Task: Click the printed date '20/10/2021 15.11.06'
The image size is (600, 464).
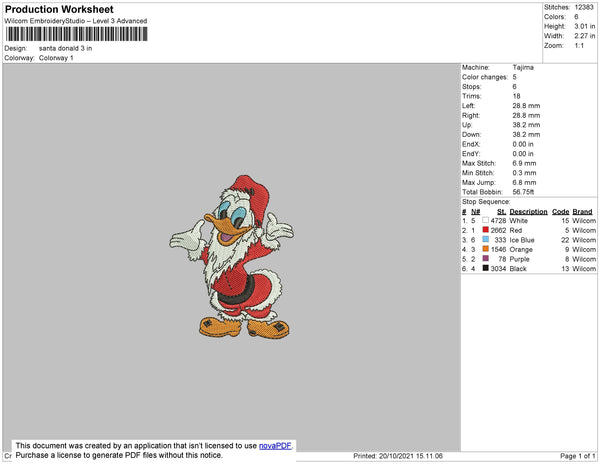Action: pyautogui.click(x=411, y=456)
